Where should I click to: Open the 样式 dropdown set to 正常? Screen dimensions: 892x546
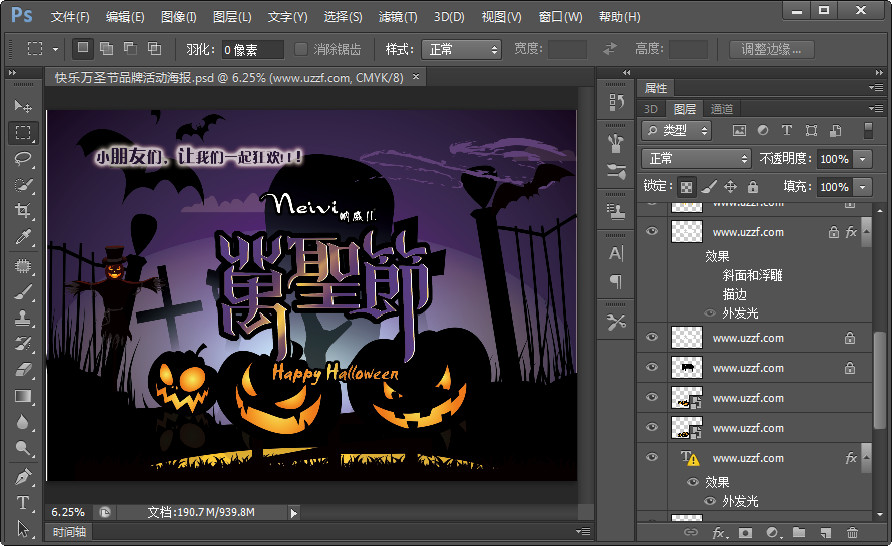pyautogui.click(x=460, y=49)
